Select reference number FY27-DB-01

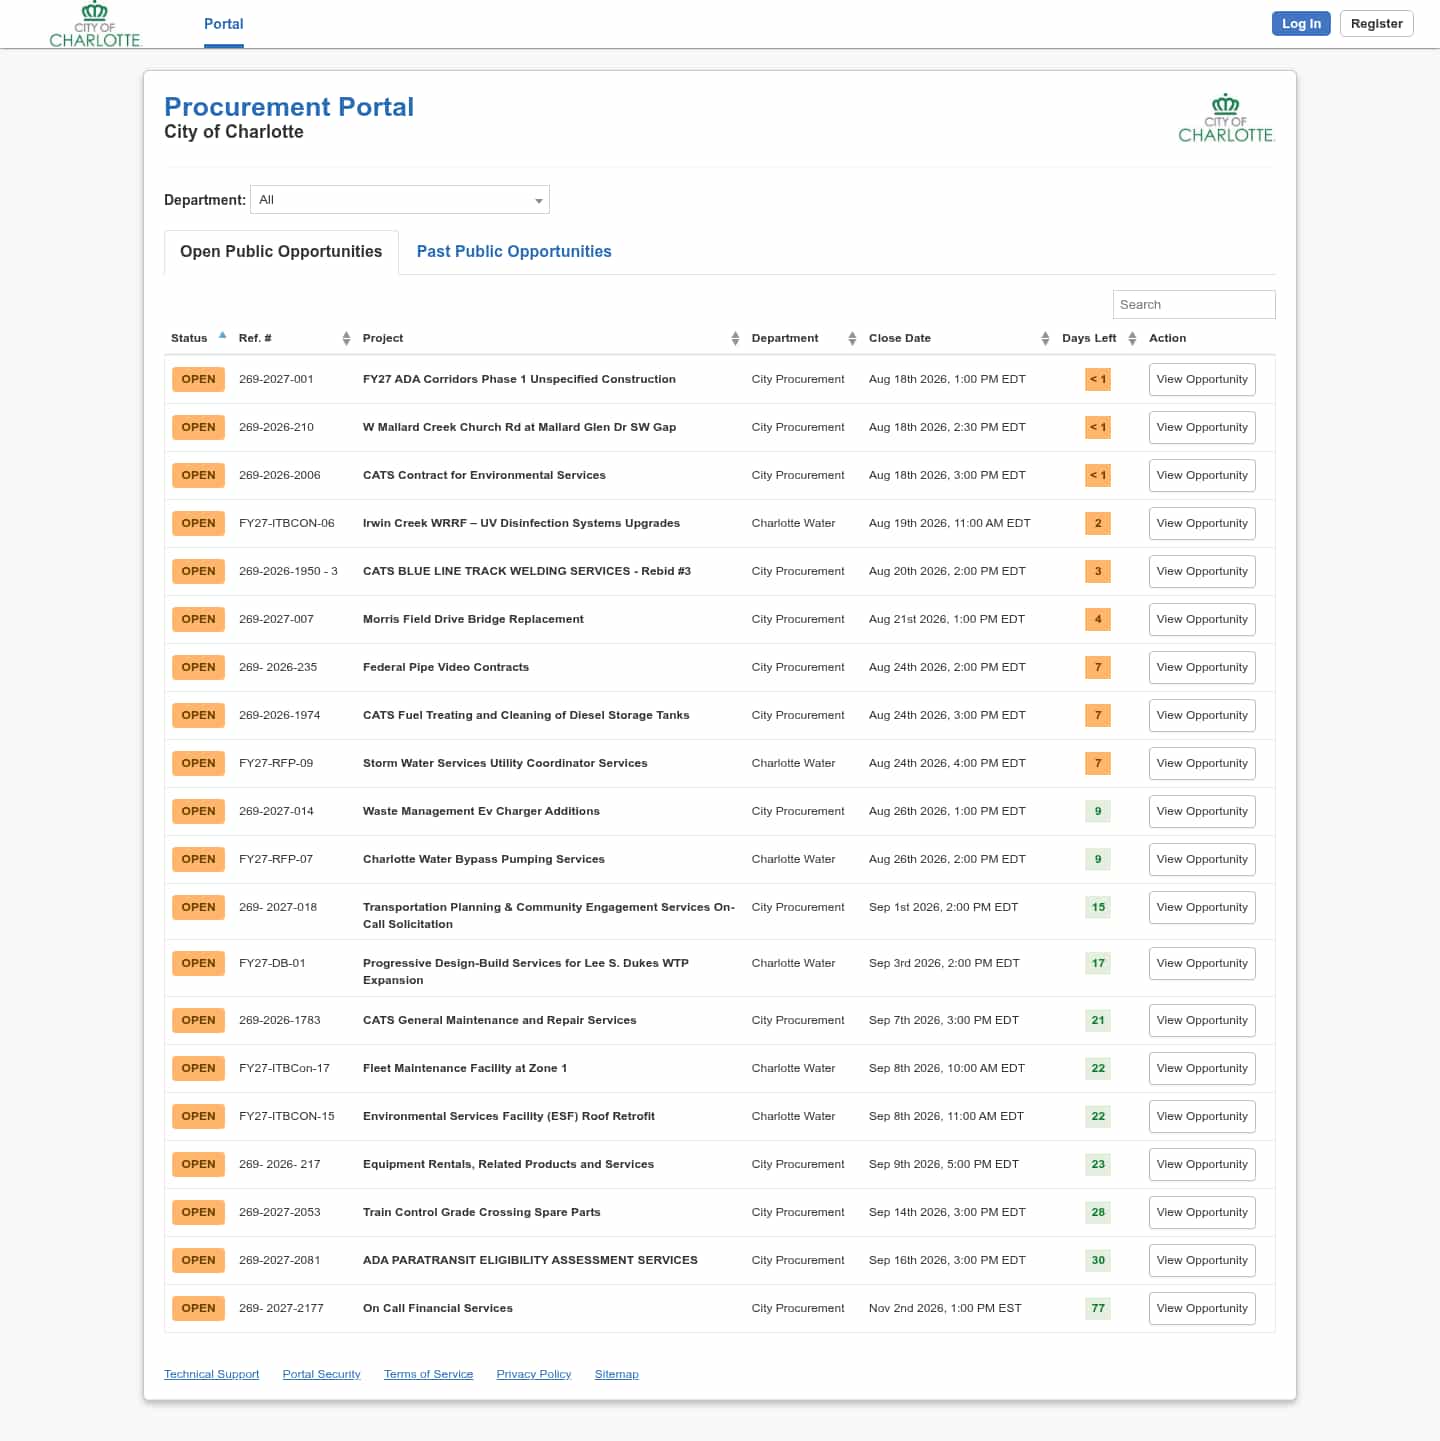tap(272, 963)
